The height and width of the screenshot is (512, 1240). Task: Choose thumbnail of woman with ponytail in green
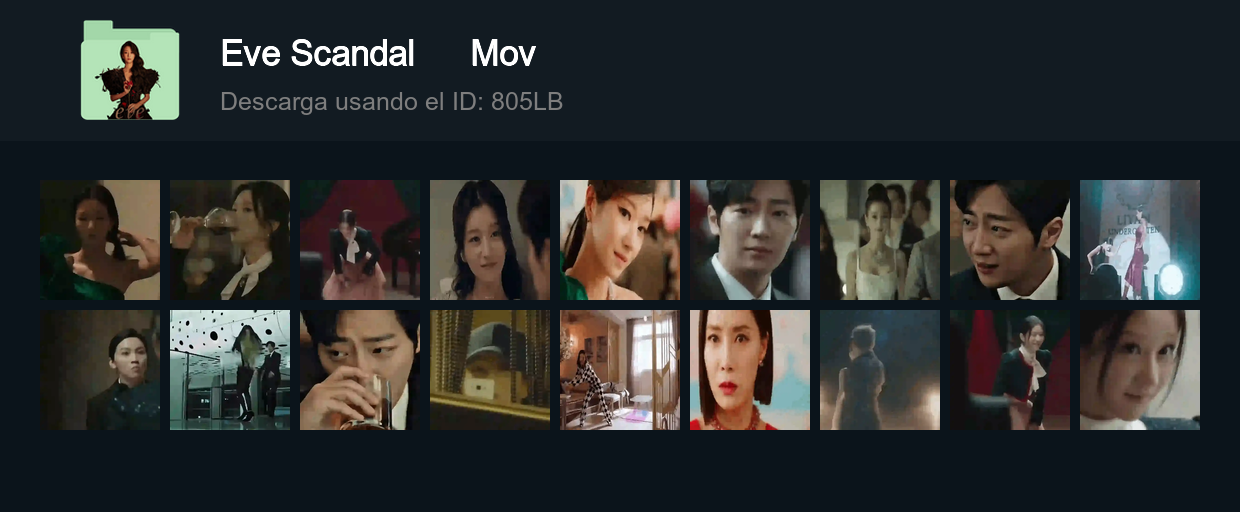point(620,240)
